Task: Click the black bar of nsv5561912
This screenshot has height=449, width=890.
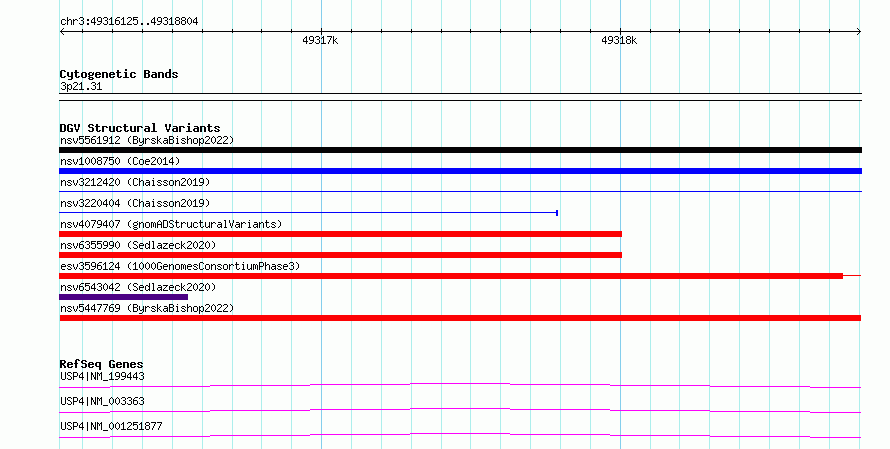Action: (x=460, y=150)
